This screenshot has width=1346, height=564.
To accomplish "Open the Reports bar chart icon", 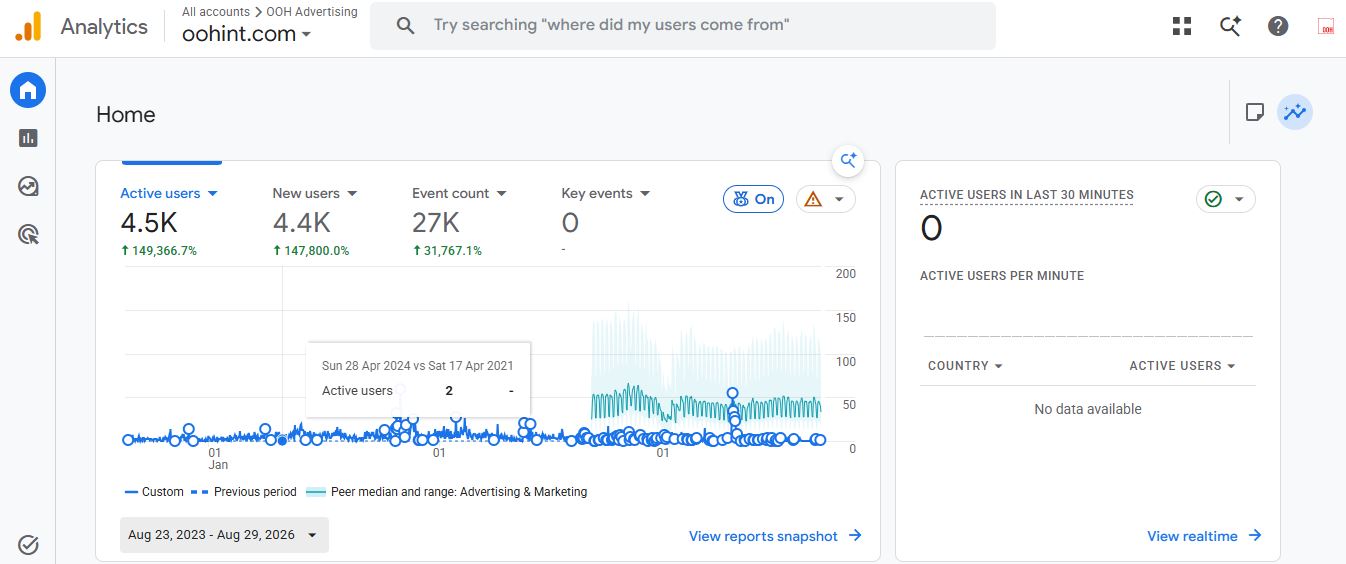I will [x=28, y=138].
